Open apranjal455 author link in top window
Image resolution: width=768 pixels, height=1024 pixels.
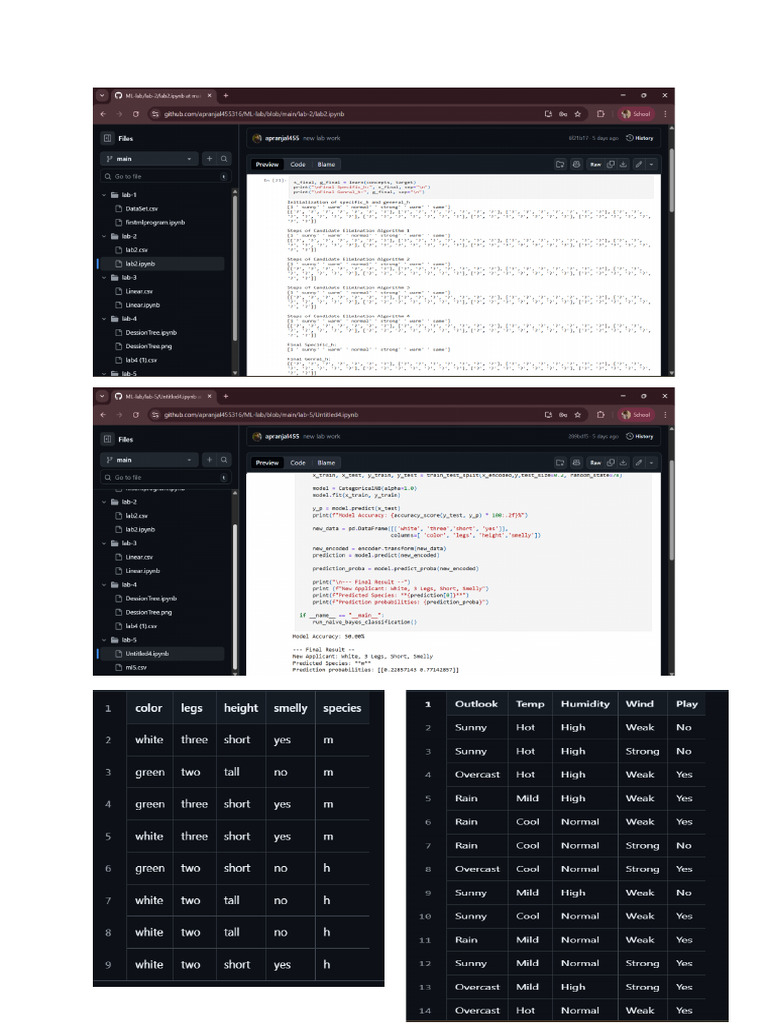(x=282, y=138)
